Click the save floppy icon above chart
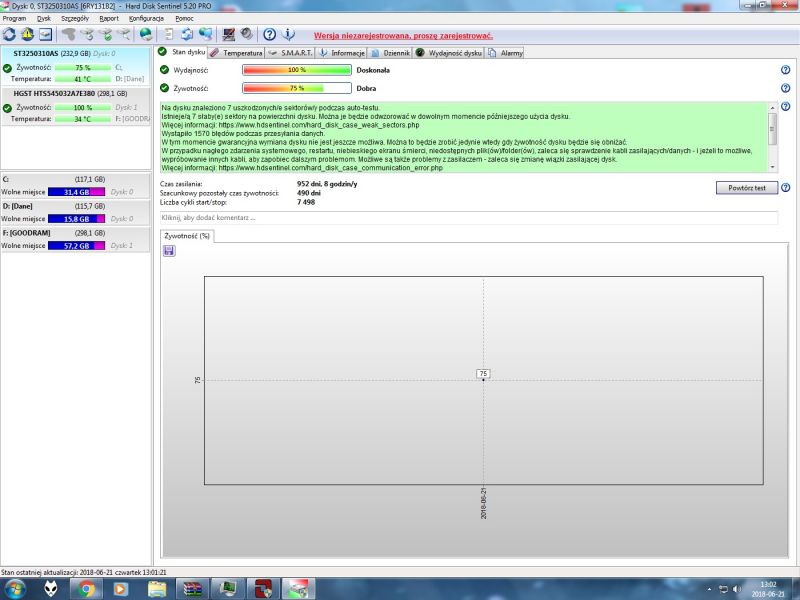Image resolution: width=800 pixels, height=600 pixels. [x=169, y=251]
